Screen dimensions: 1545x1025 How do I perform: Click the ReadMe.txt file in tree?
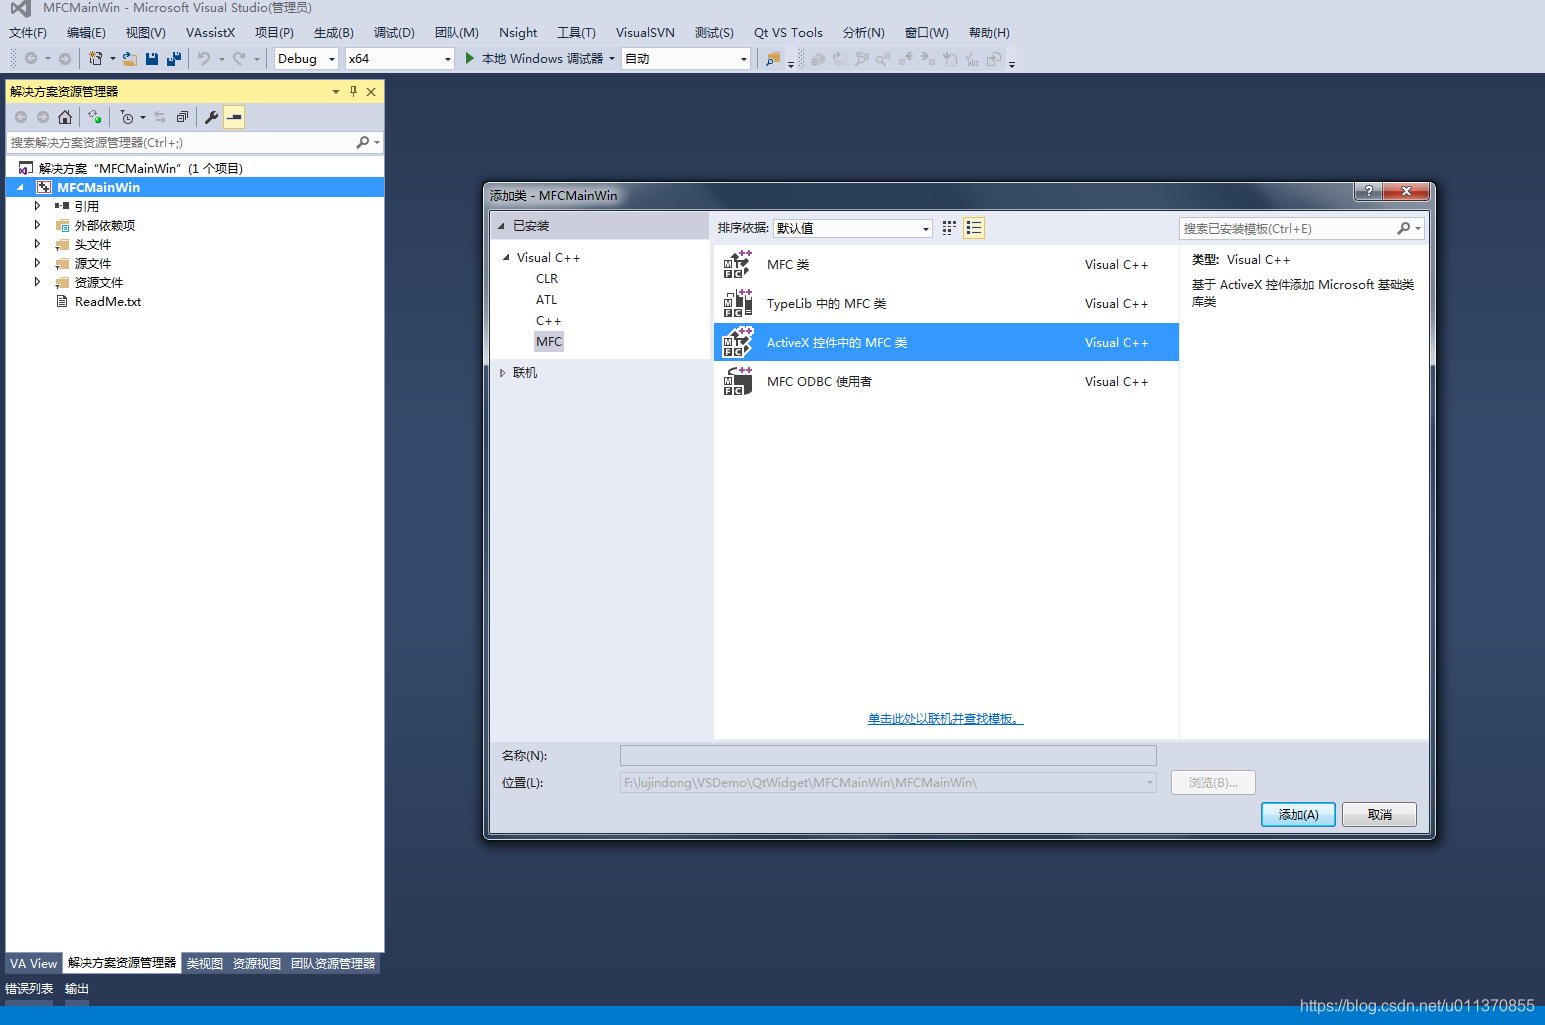coord(107,301)
